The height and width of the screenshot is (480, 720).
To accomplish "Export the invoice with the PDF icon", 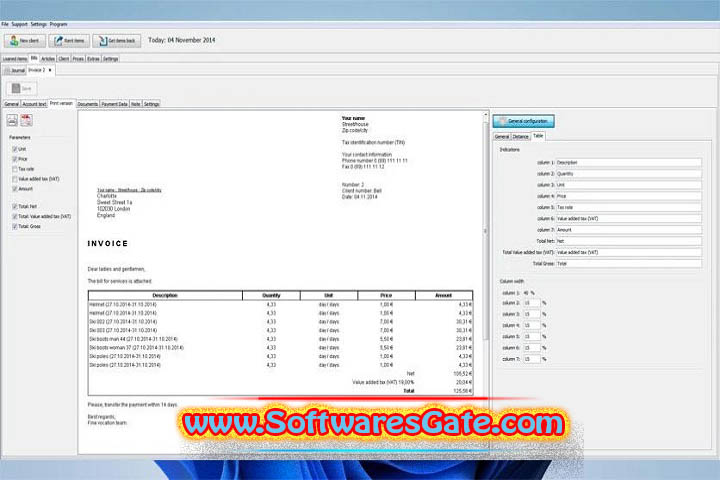I will click(27, 120).
